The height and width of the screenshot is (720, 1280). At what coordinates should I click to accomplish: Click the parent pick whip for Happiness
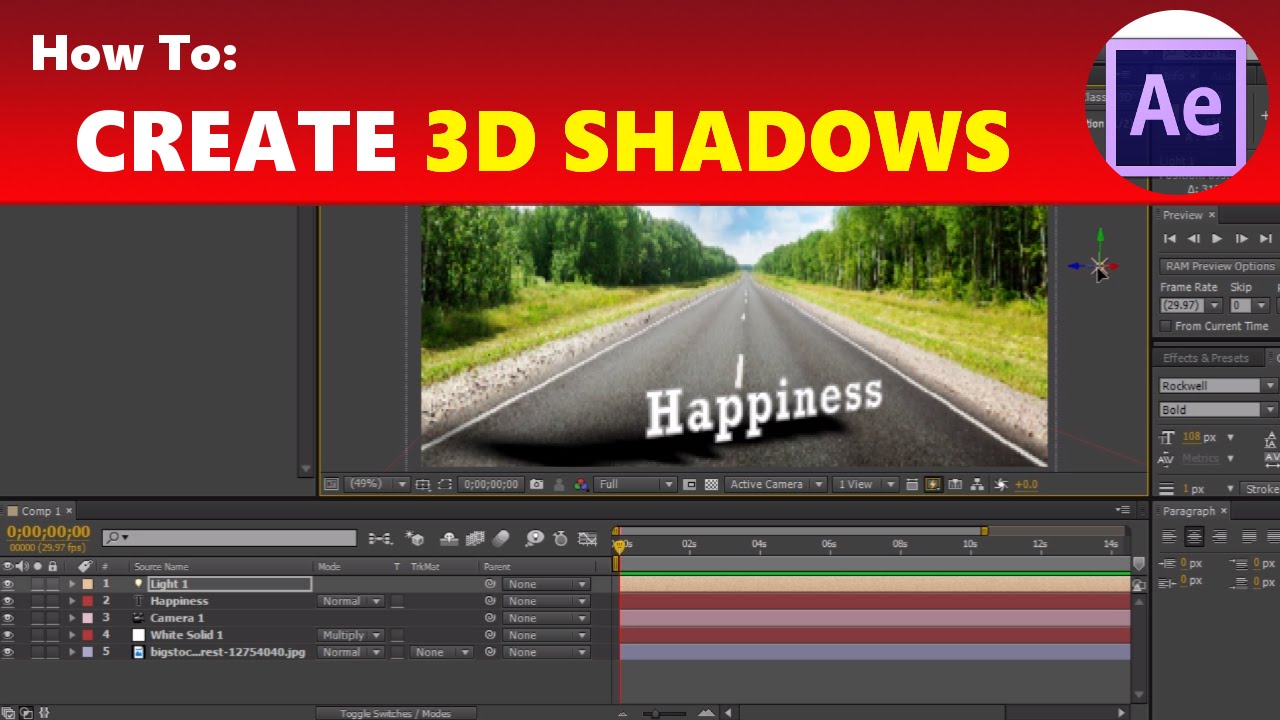click(x=490, y=601)
